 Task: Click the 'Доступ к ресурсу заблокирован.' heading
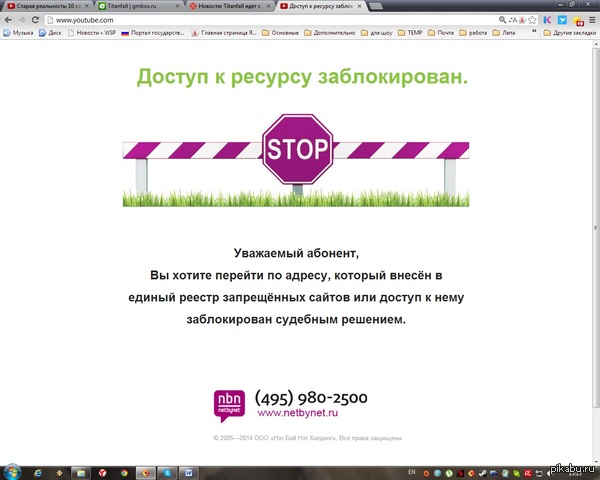point(302,77)
